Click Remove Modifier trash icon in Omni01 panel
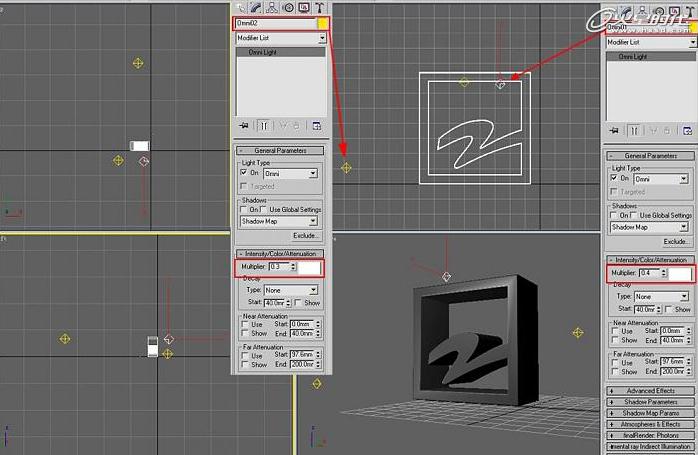The height and width of the screenshot is (455, 698). click(667, 131)
